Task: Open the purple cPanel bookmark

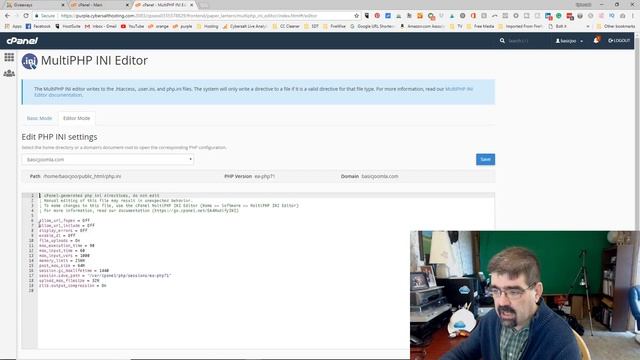Action: [x=182, y=26]
